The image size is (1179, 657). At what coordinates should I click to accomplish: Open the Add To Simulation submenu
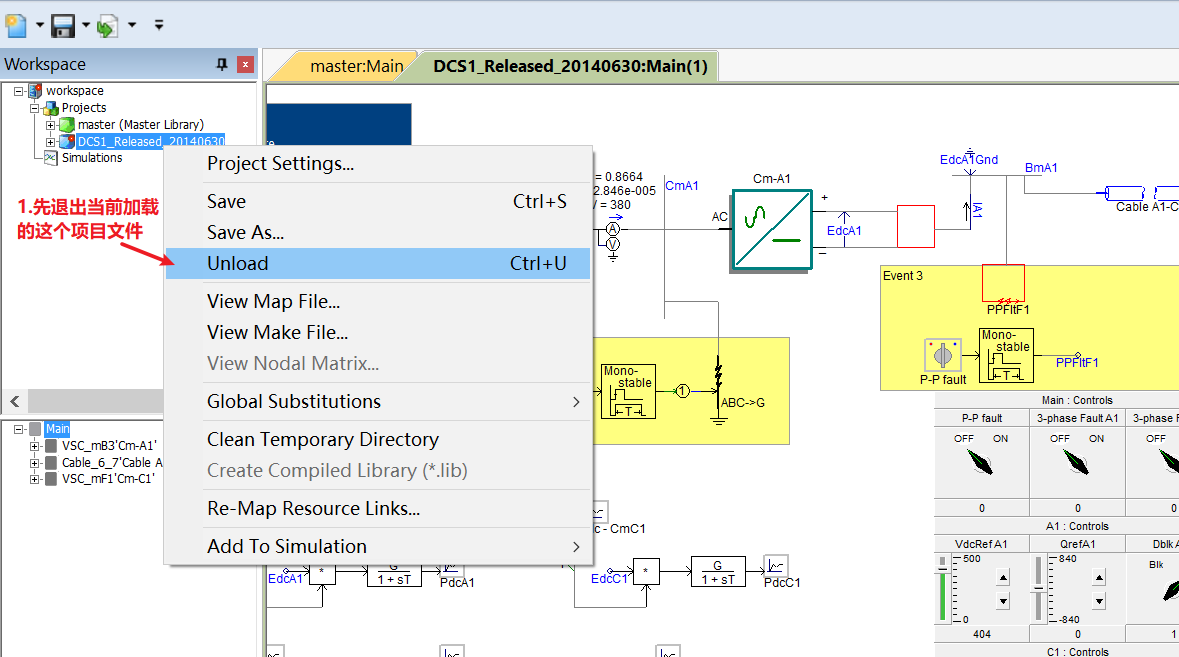[377, 546]
